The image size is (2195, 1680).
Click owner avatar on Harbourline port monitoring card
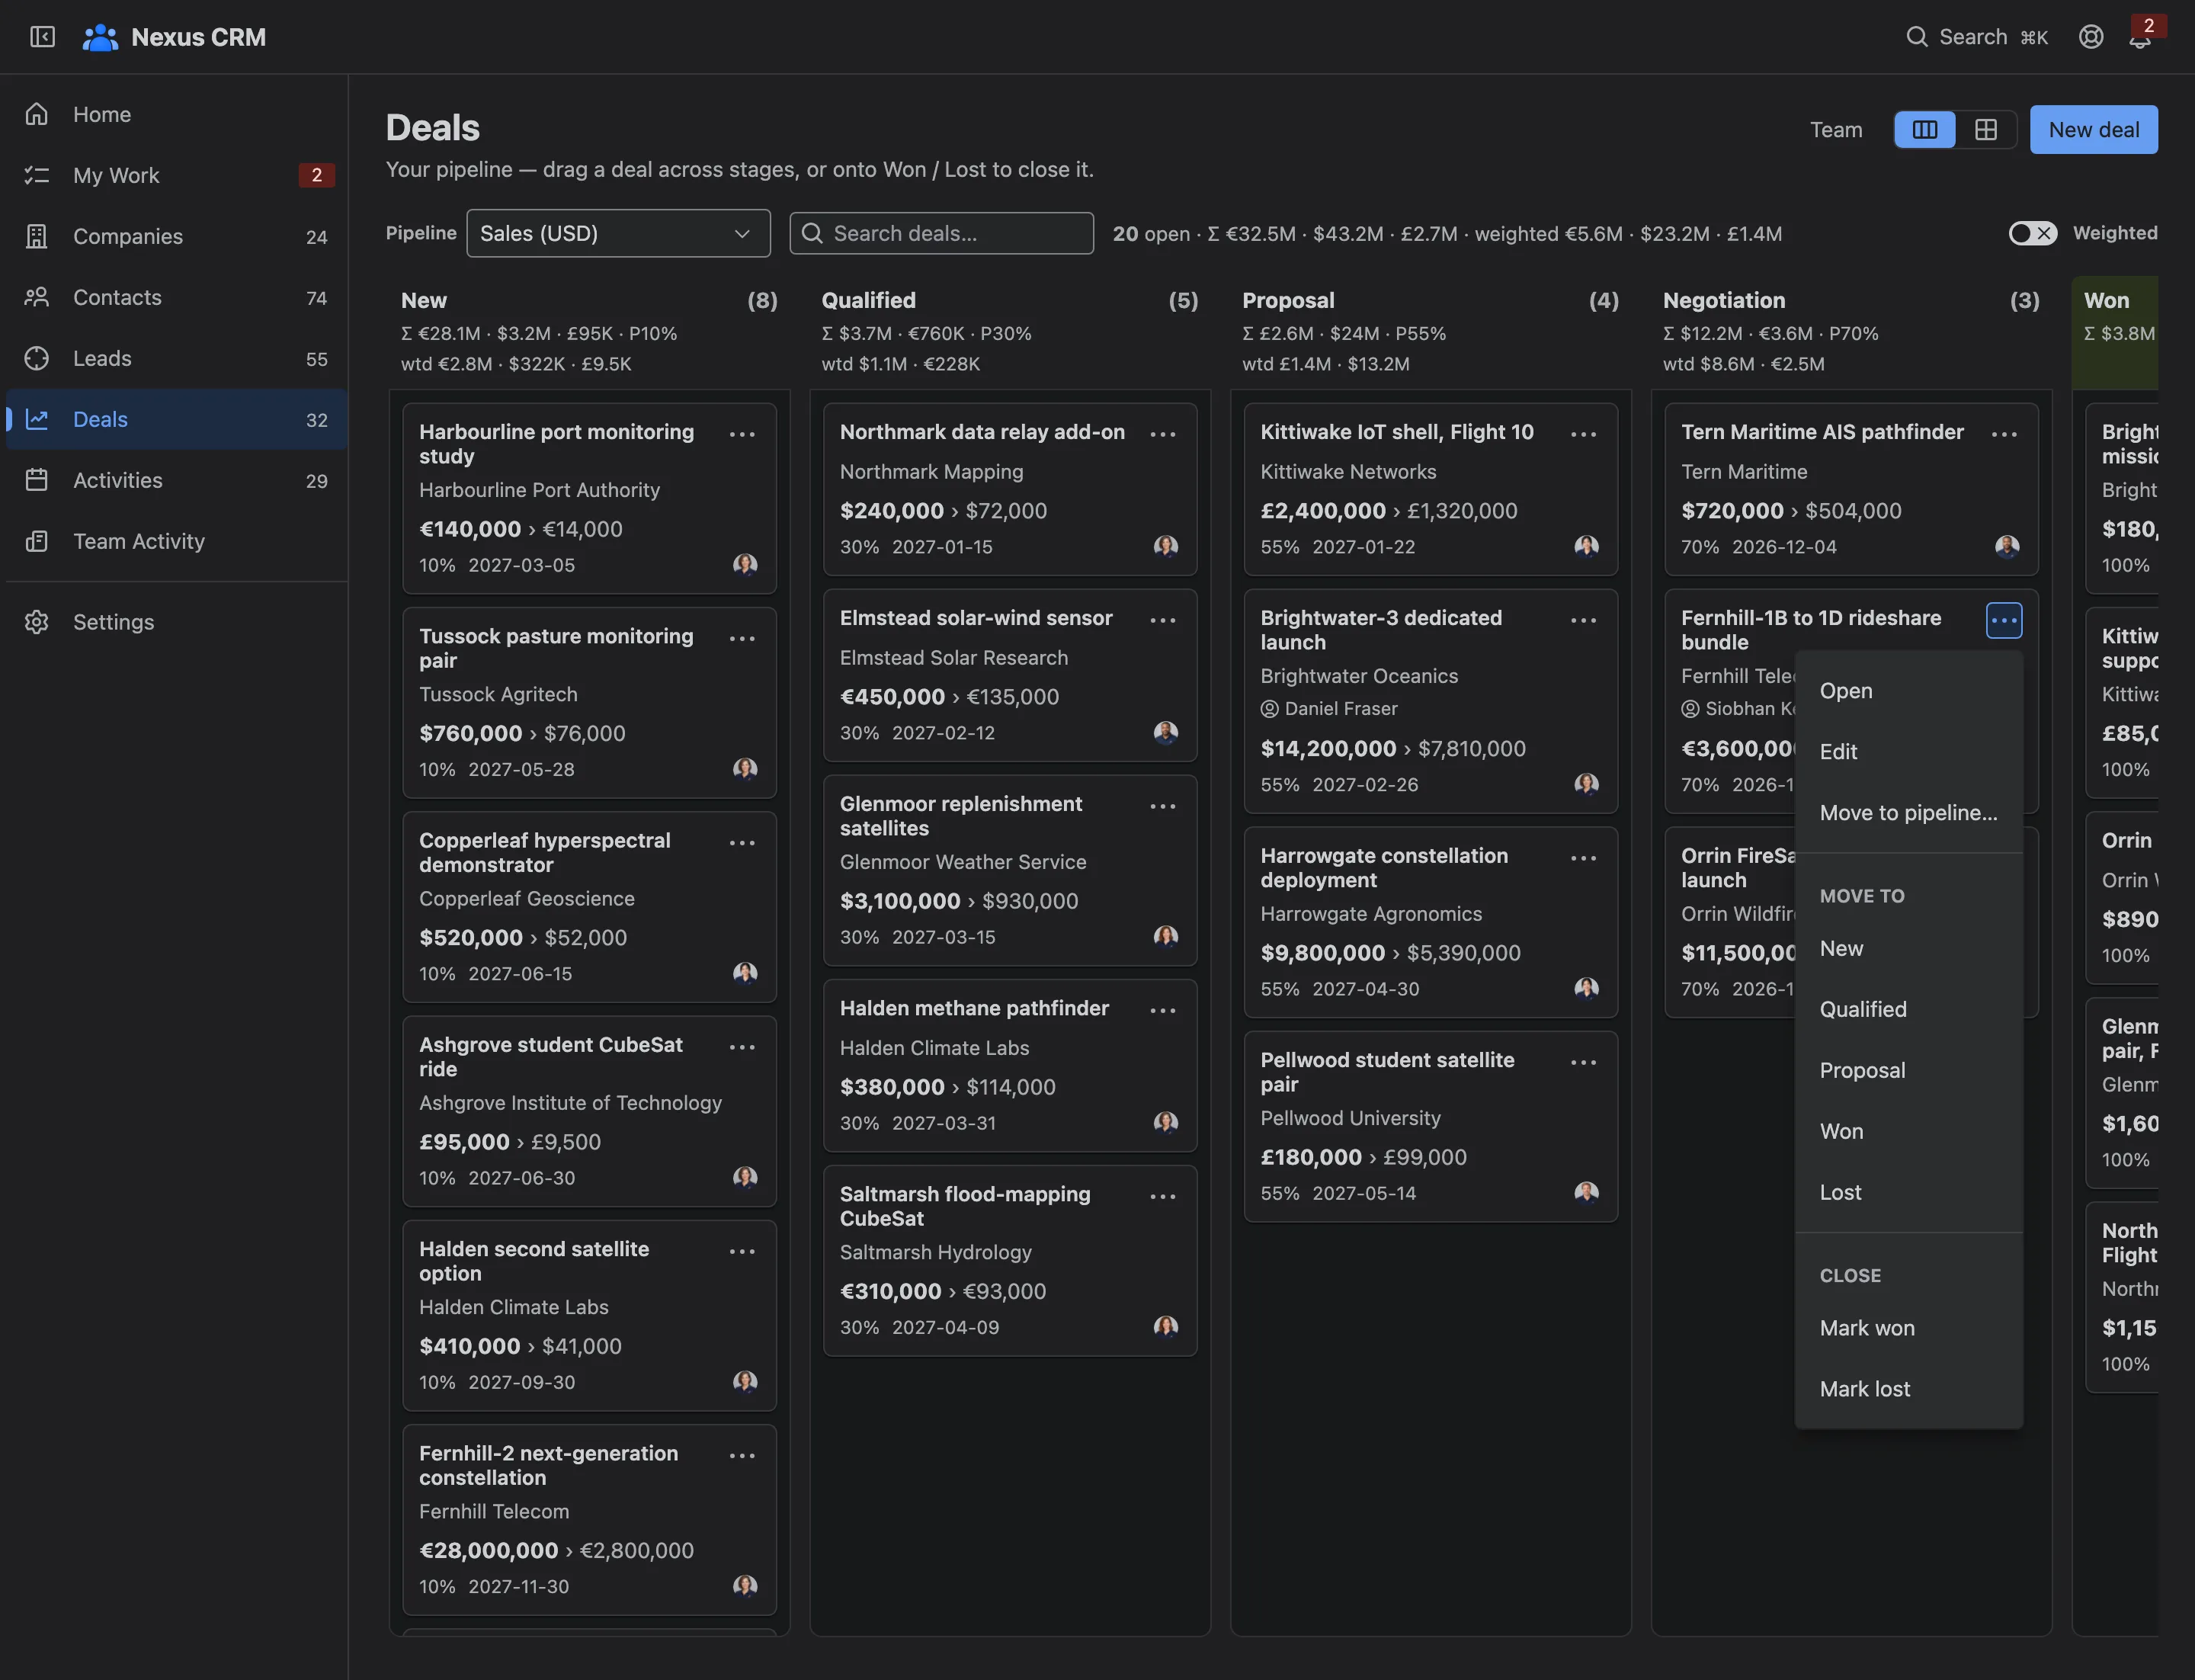pyautogui.click(x=745, y=564)
